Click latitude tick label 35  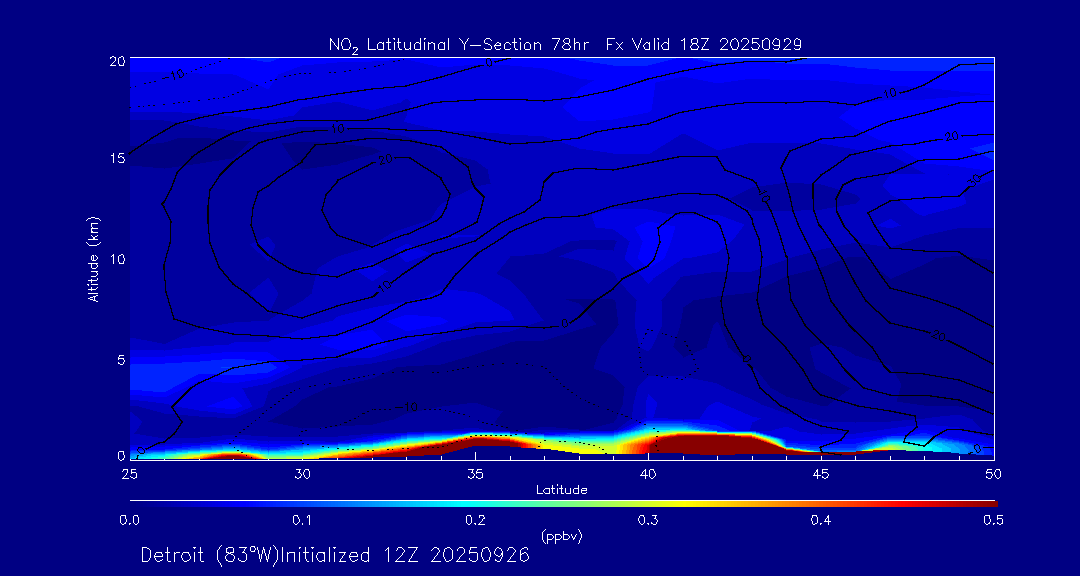point(475,472)
